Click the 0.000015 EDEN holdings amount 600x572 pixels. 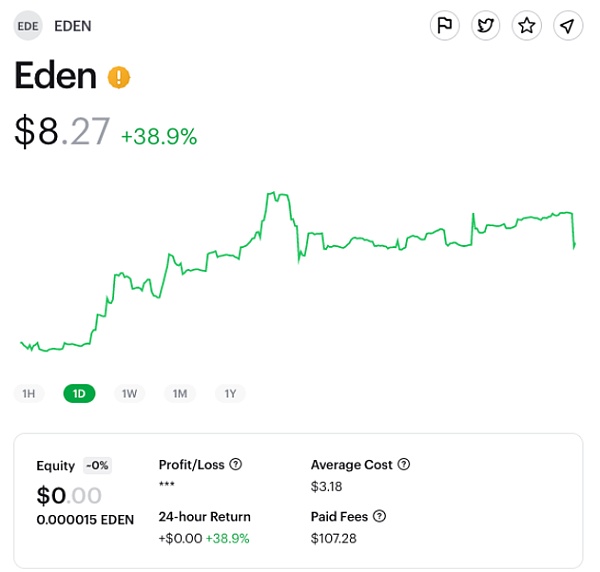[x=84, y=520]
